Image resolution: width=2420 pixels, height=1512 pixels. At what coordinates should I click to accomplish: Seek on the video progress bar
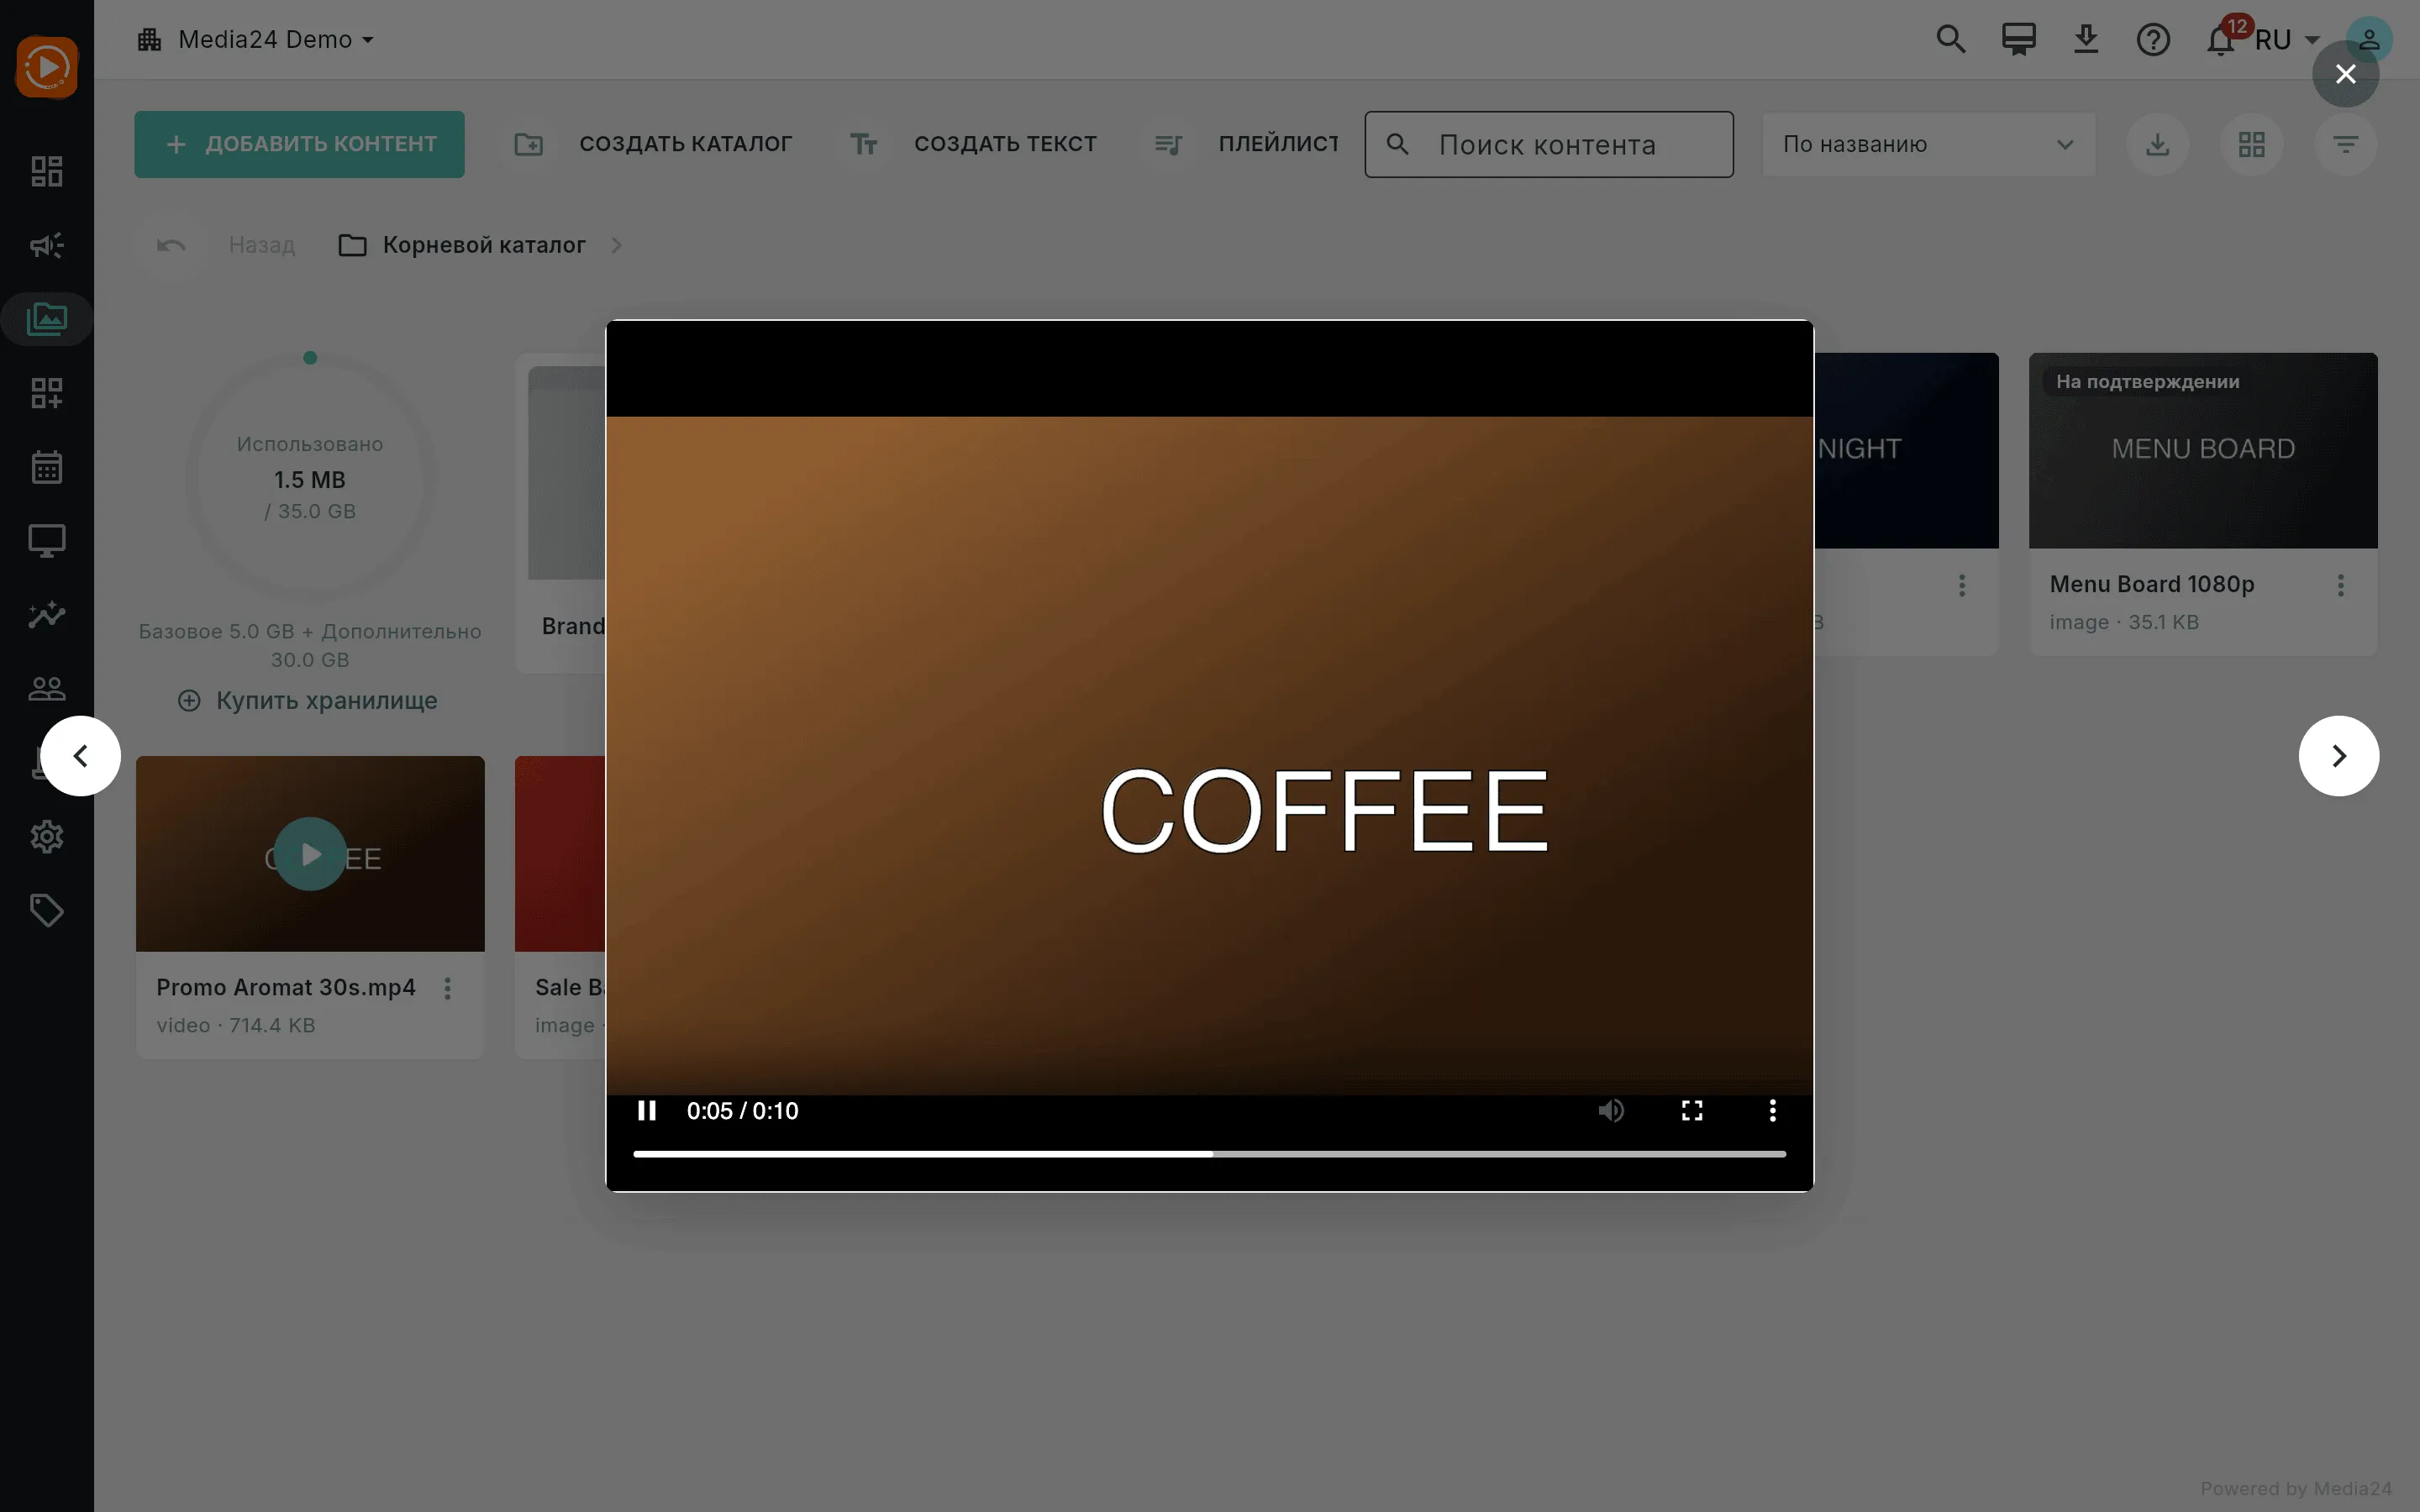pos(1209,1154)
